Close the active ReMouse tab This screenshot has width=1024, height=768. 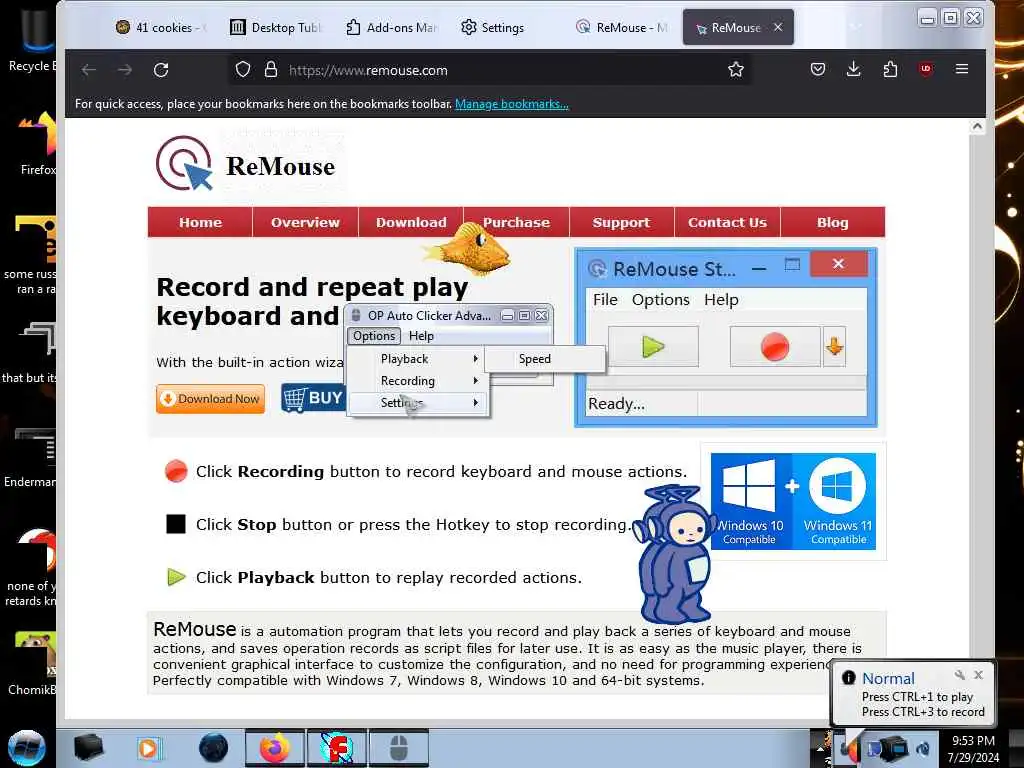pyautogui.click(x=778, y=27)
